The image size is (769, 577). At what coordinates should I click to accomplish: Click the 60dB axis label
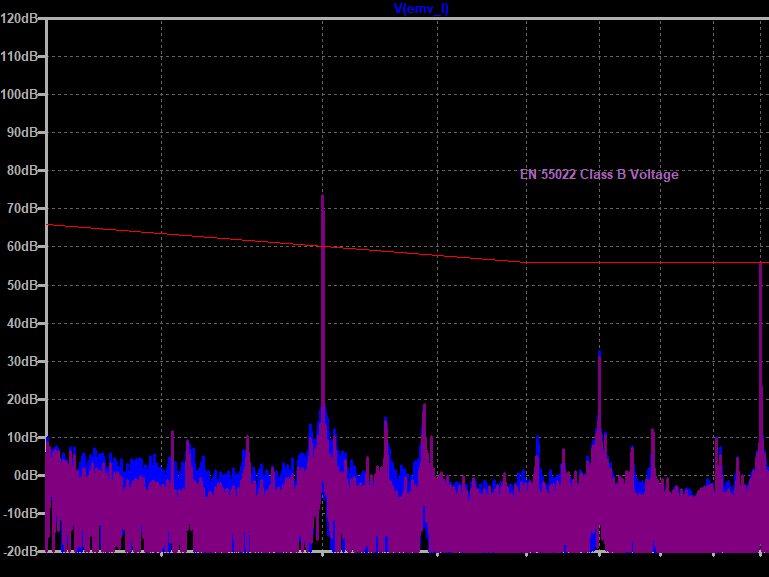[22, 247]
